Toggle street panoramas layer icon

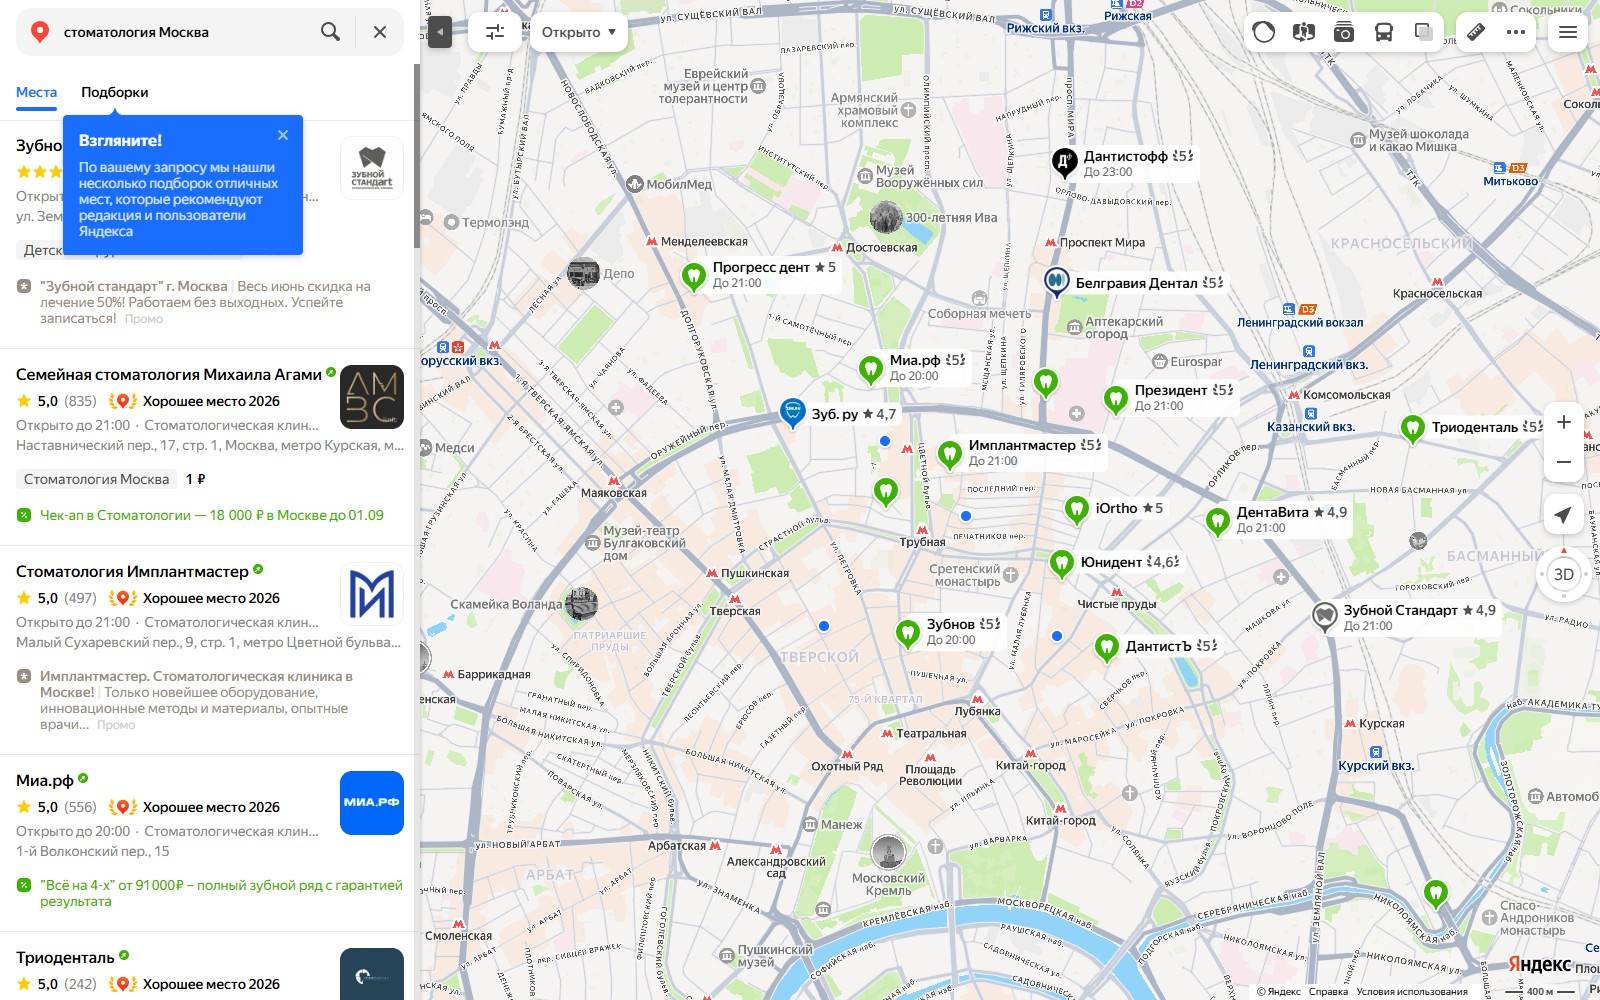(x=1303, y=32)
